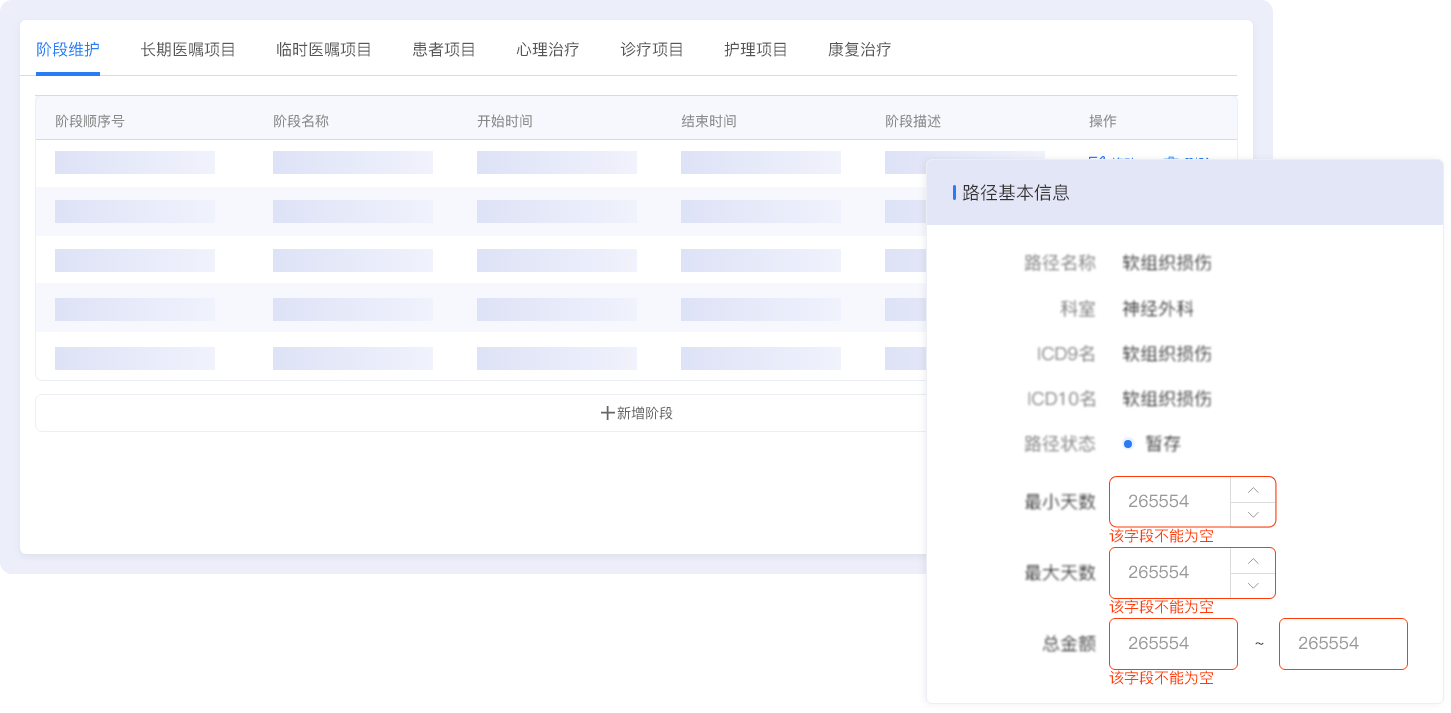Open the 心理治疗 tab
Image resolution: width=1451 pixels, height=713 pixels.
(x=548, y=50)
